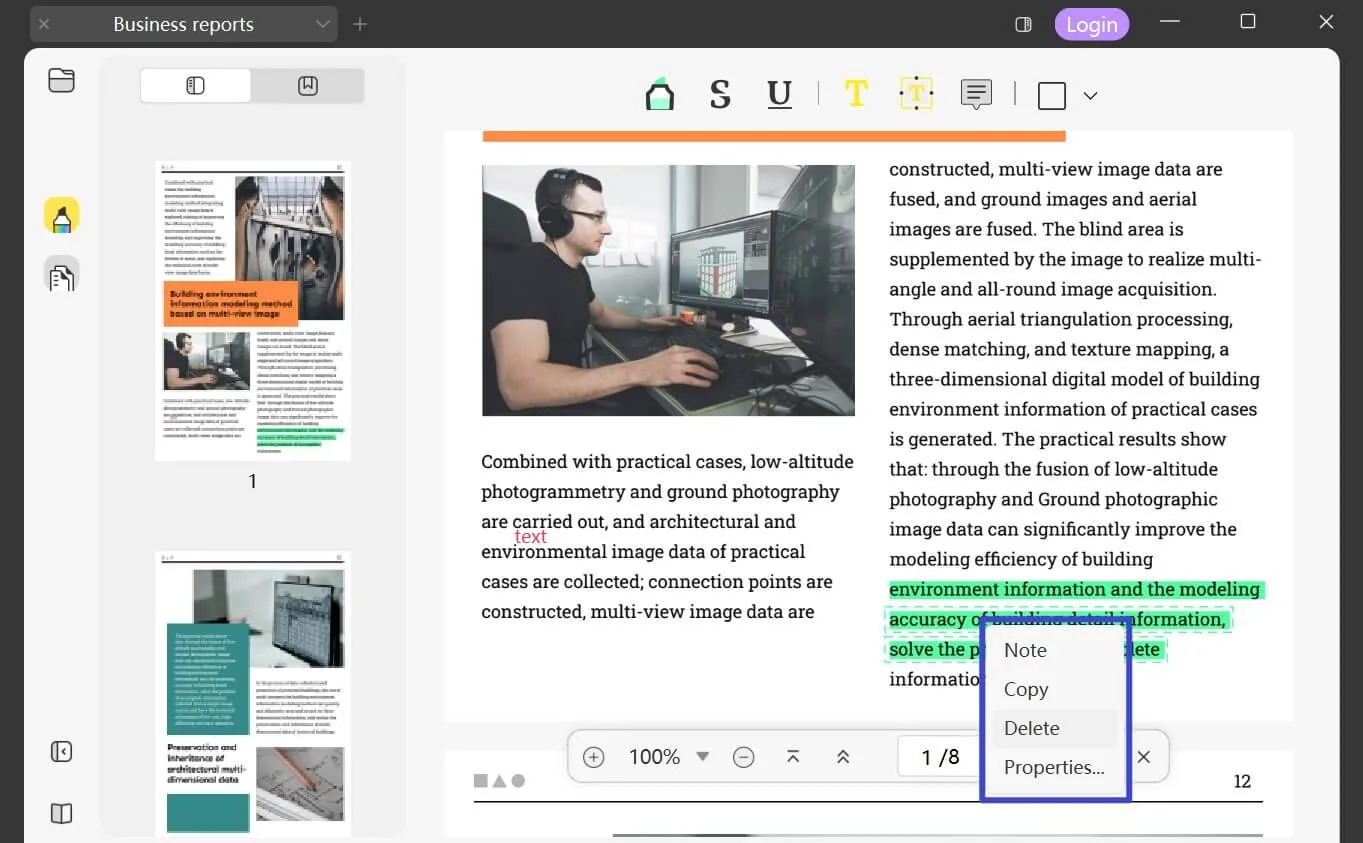Image resolution: width=1363 pixels, height=843 pixels.
Task: Select the yellow Text comment tool
Action: (856, 95)
